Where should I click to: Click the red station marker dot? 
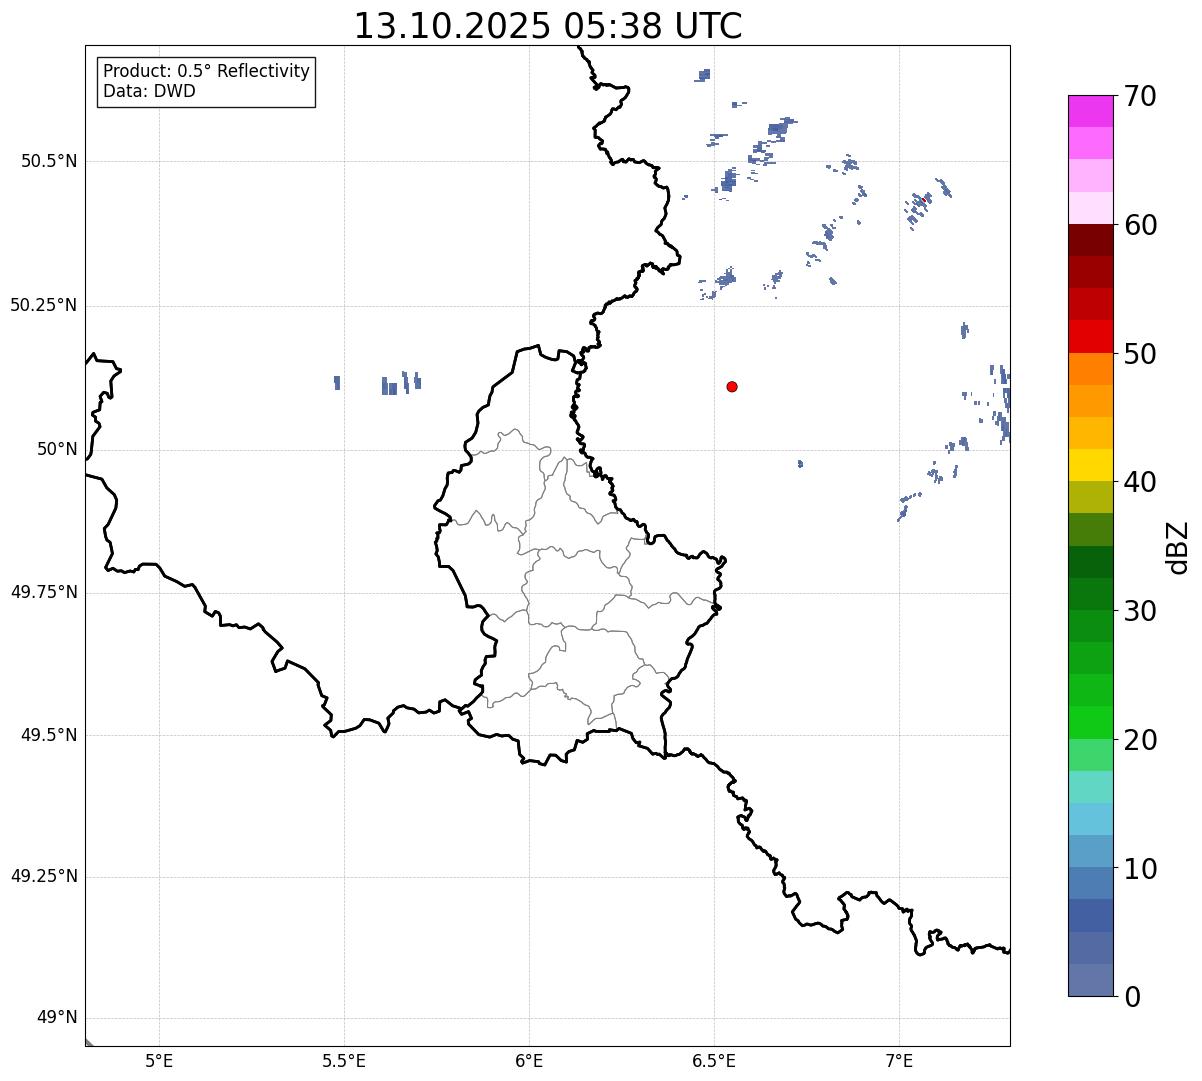(732, 386)
